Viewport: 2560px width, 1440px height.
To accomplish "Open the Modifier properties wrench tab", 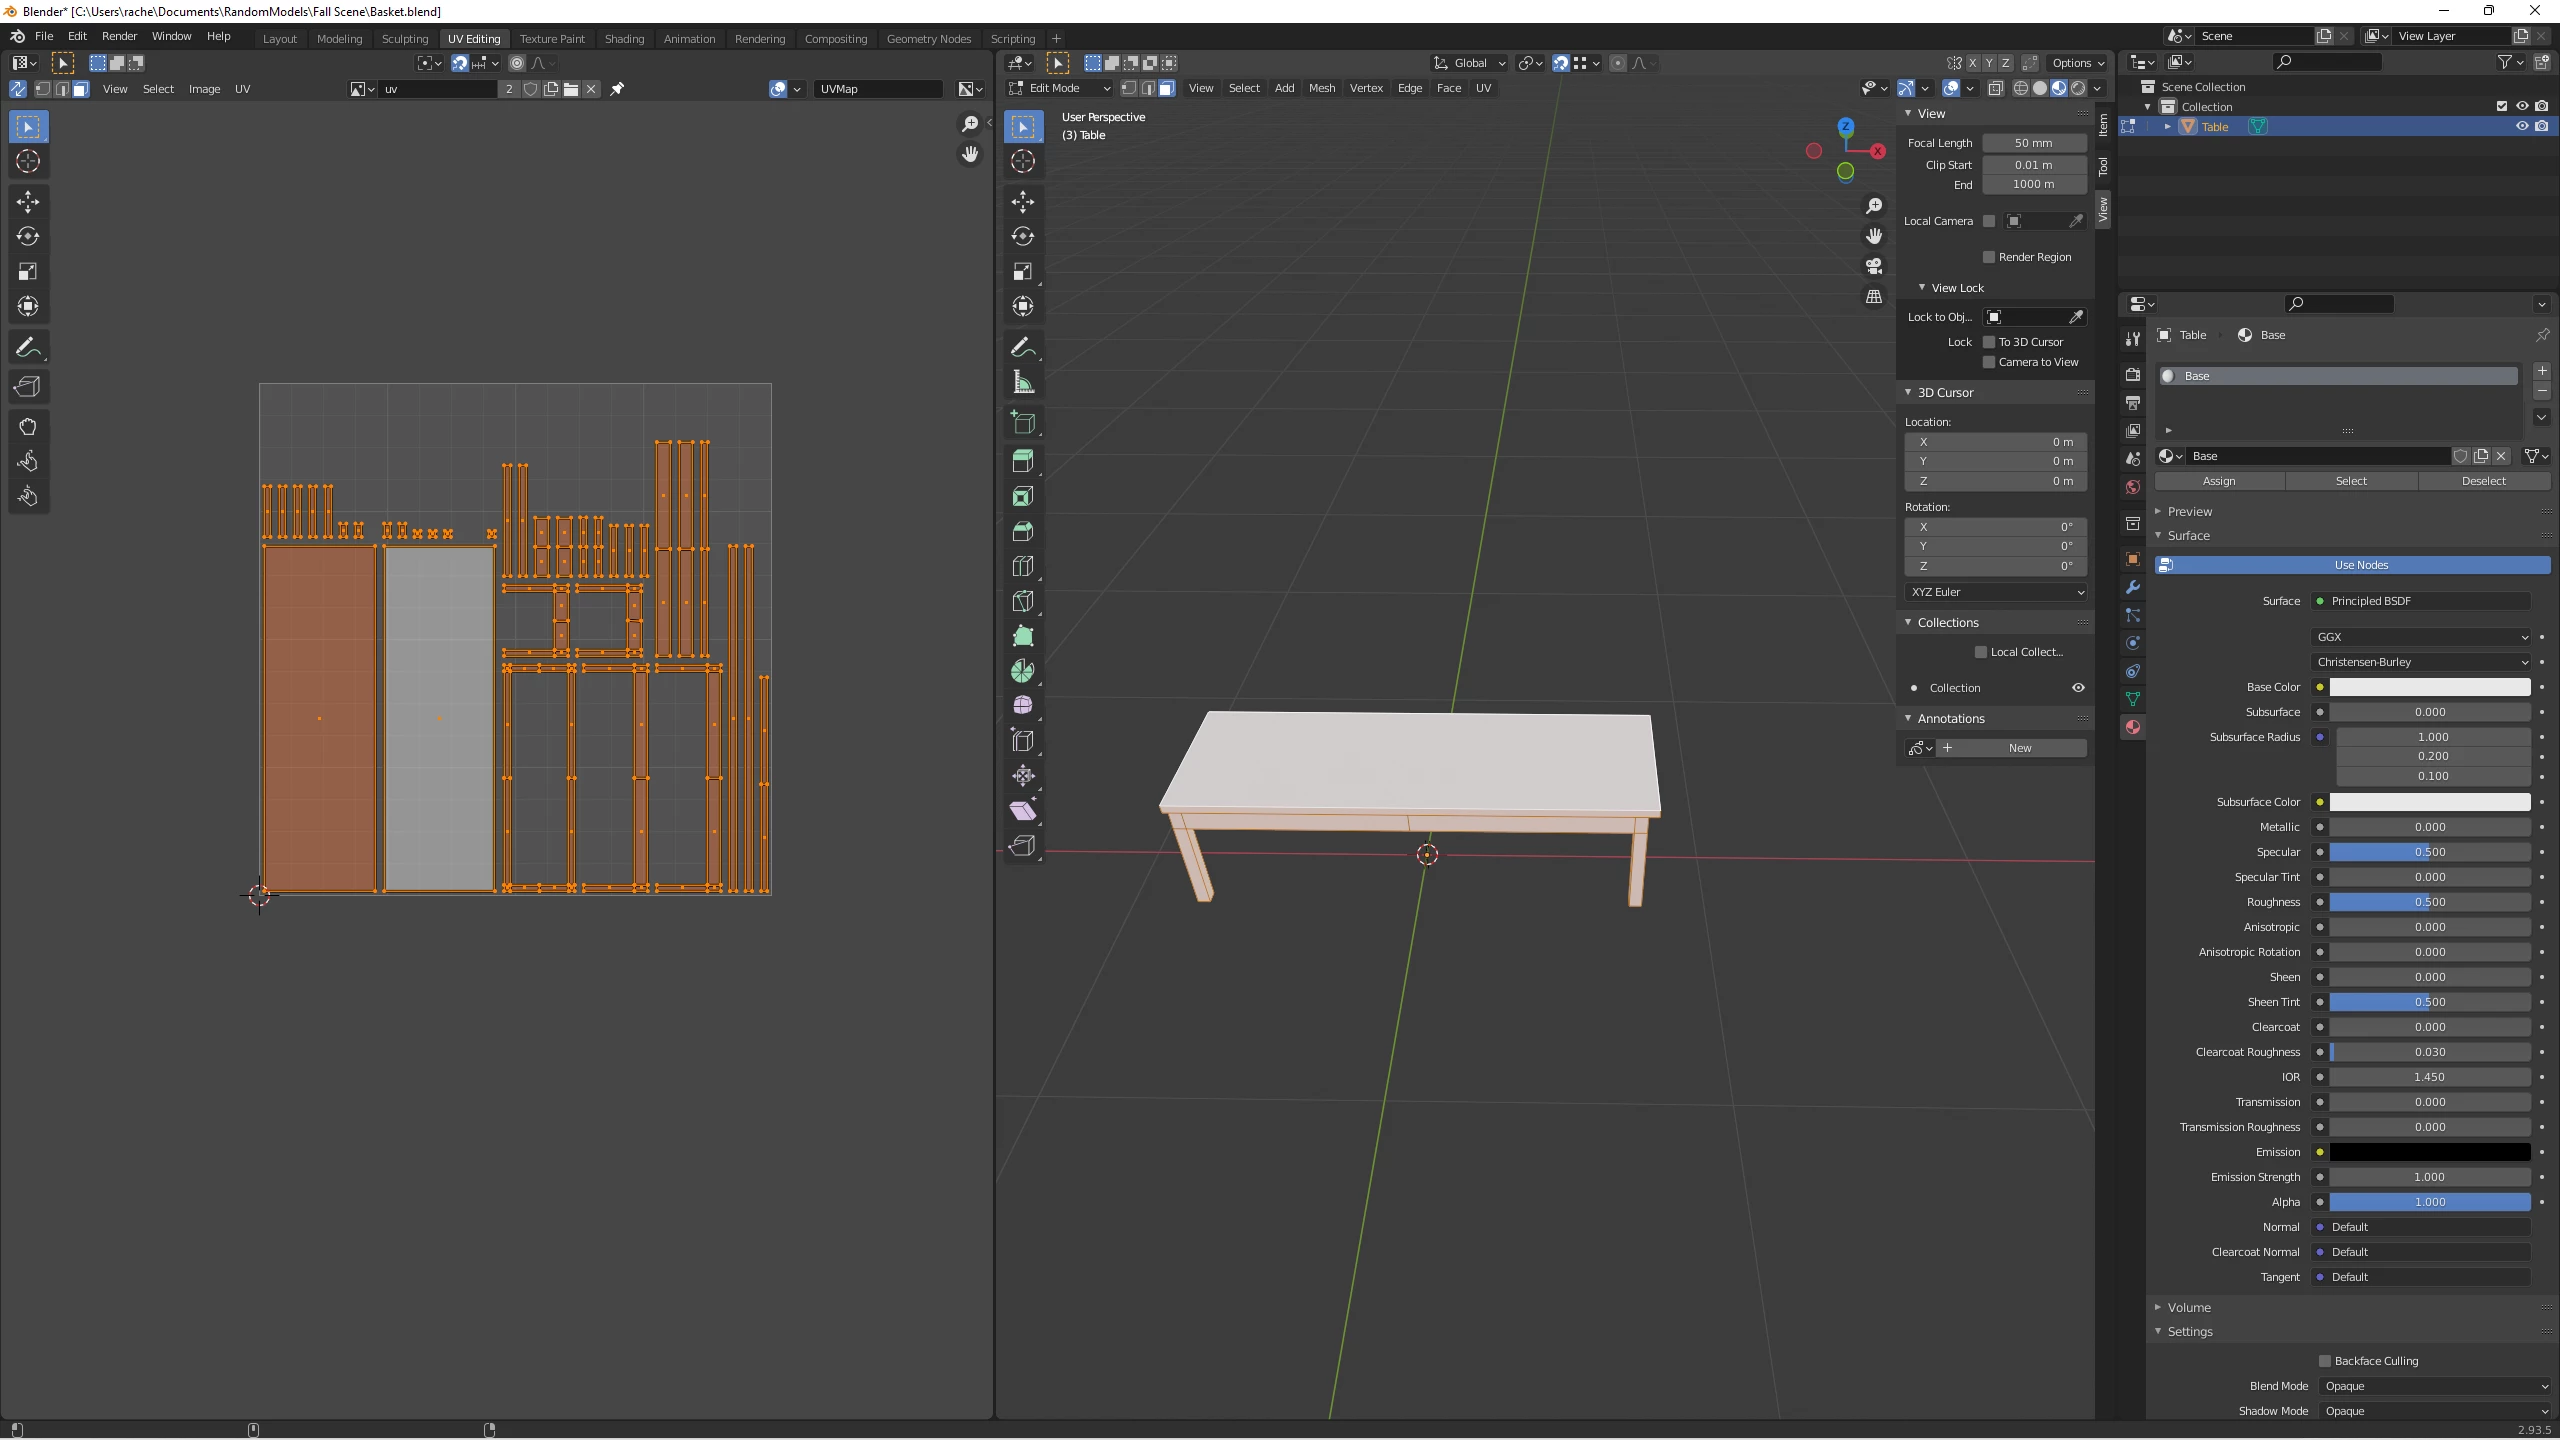I will pyautogui.click(x=2133, y=587).
